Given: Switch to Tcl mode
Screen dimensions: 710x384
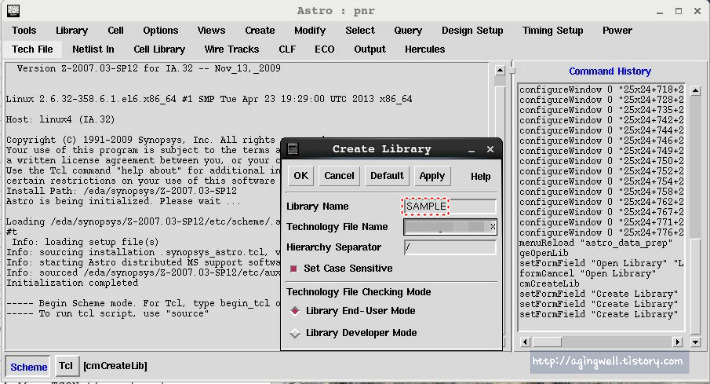Looking at the screenshot, I should (66, 365).
